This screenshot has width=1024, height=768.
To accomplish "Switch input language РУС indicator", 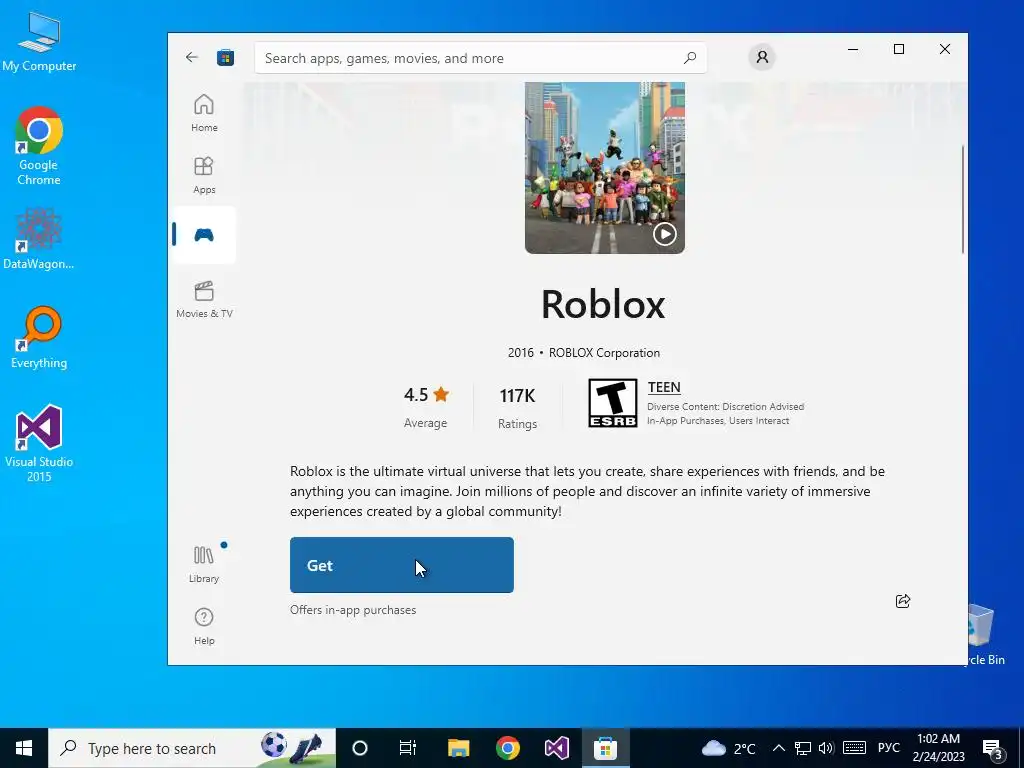I will click(x=888, y=748).
